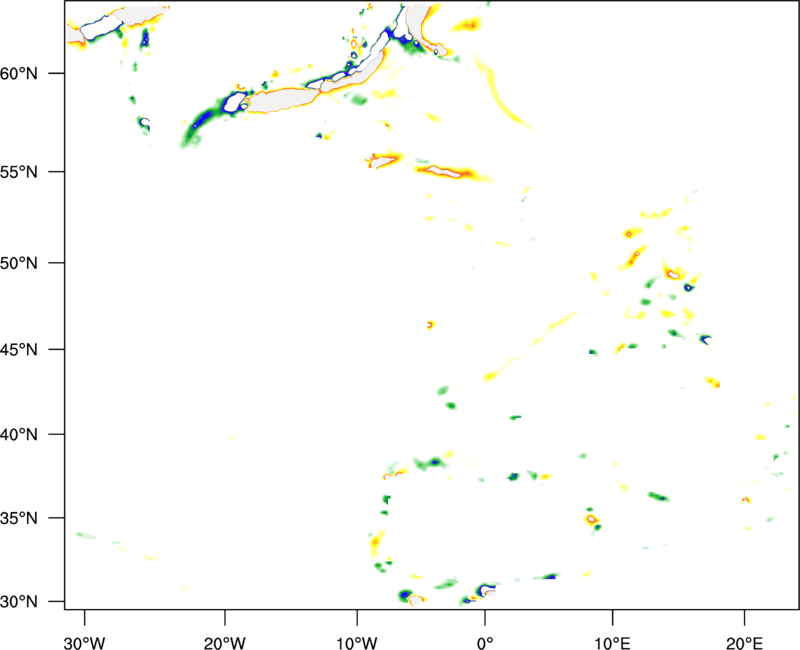Image resolution: width=800 pixels, height=650 pixels.
Task: Click the 40°N latitude label
Action: click(19, 435)
